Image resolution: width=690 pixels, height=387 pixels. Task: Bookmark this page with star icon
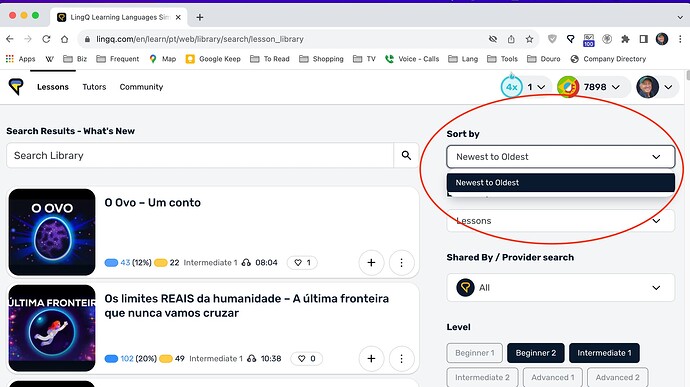[x=529, y=39]
